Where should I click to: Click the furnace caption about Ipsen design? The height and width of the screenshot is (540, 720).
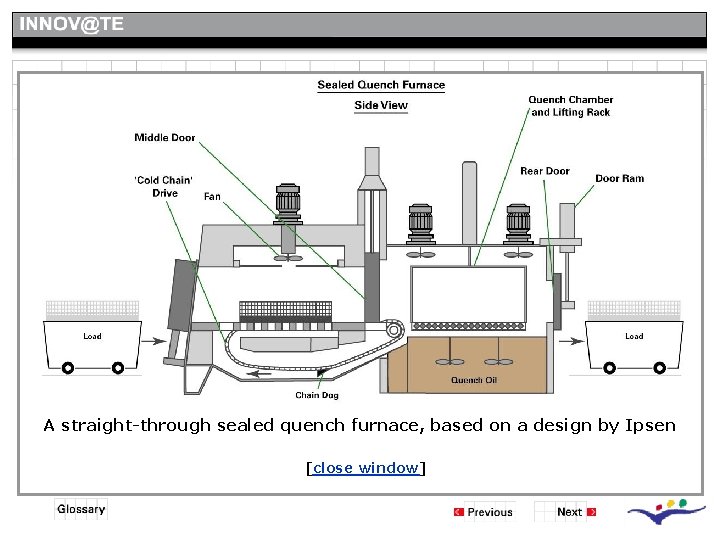click(360, 426)
